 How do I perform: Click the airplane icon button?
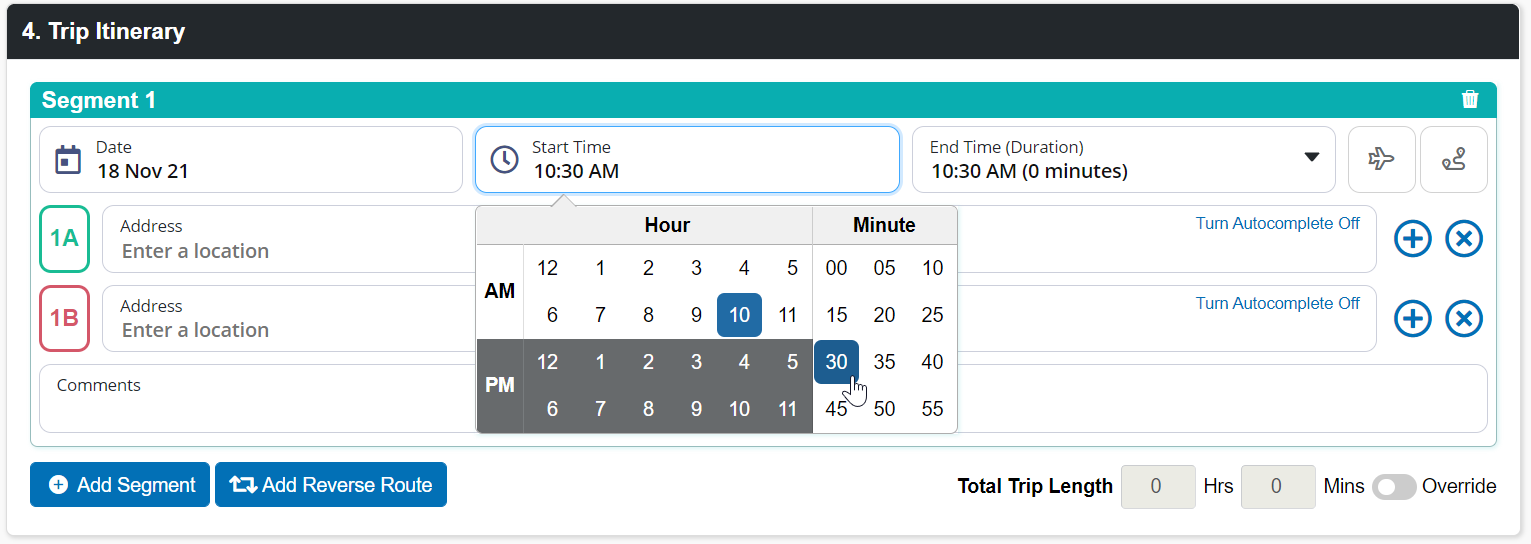tap(1381, 159)
